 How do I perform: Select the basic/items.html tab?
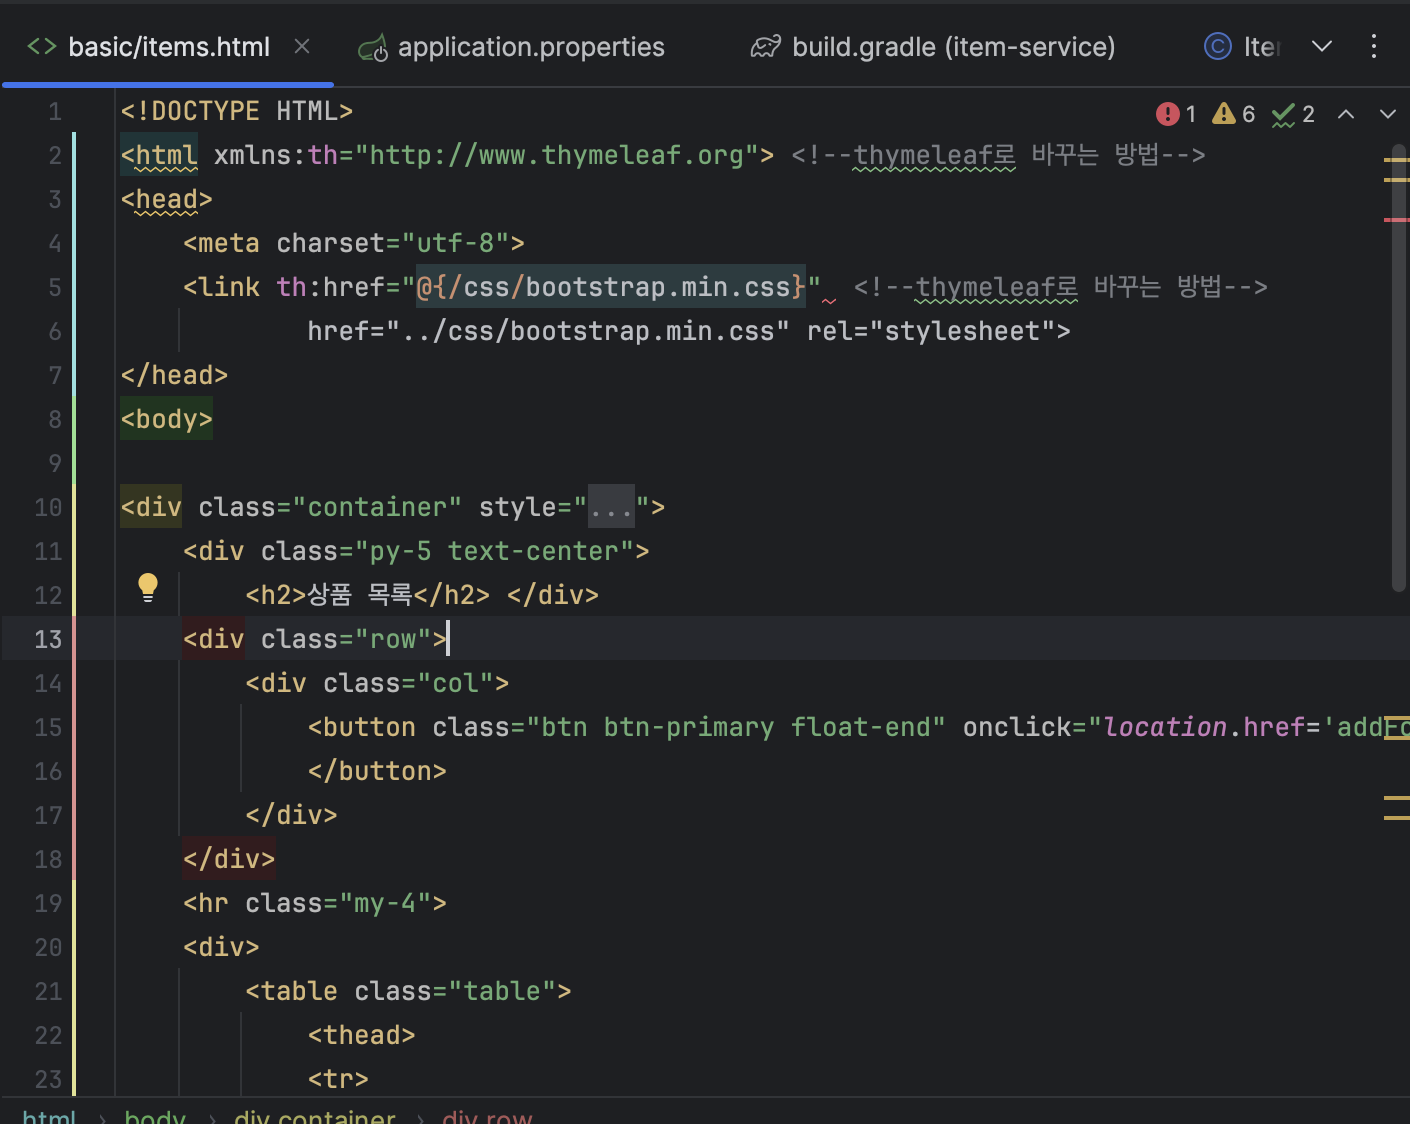tap(168, 46)
